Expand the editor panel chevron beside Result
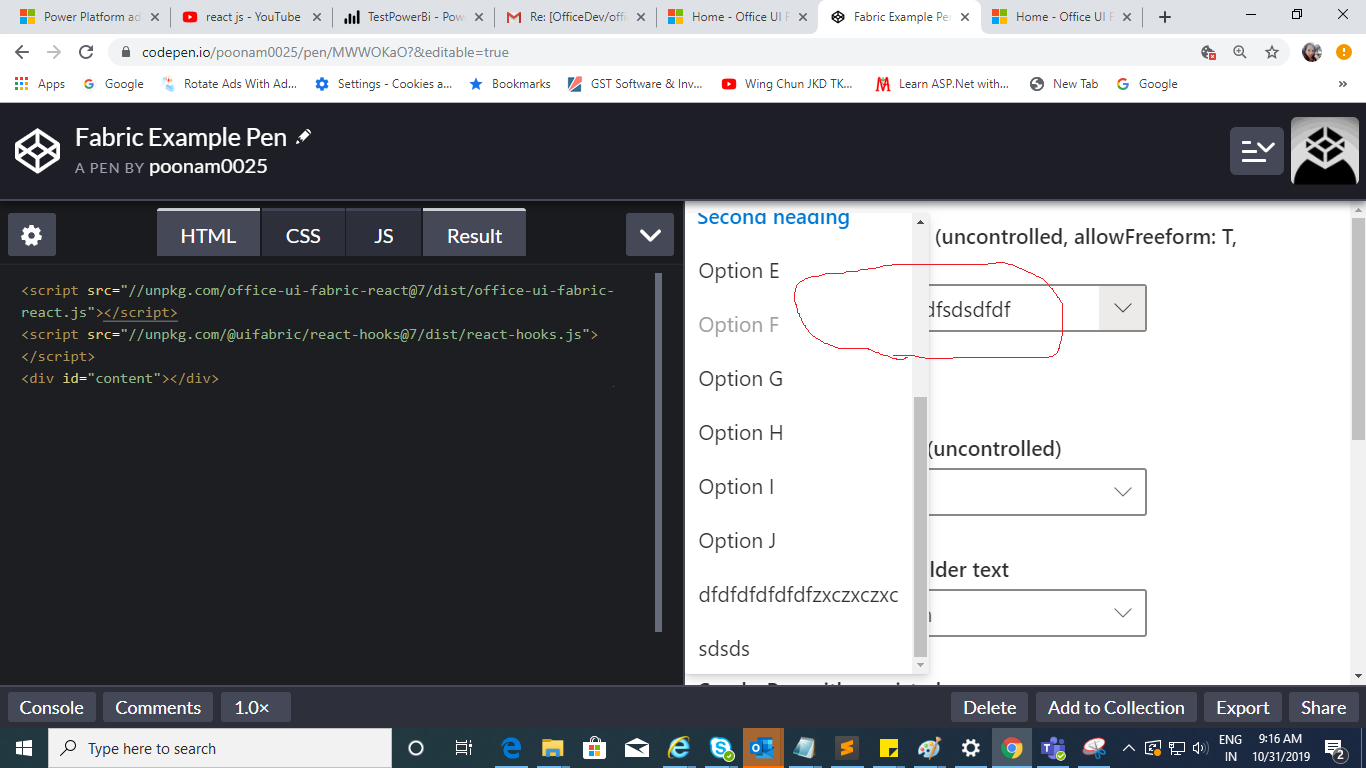1366x768 pixels. 649,234
